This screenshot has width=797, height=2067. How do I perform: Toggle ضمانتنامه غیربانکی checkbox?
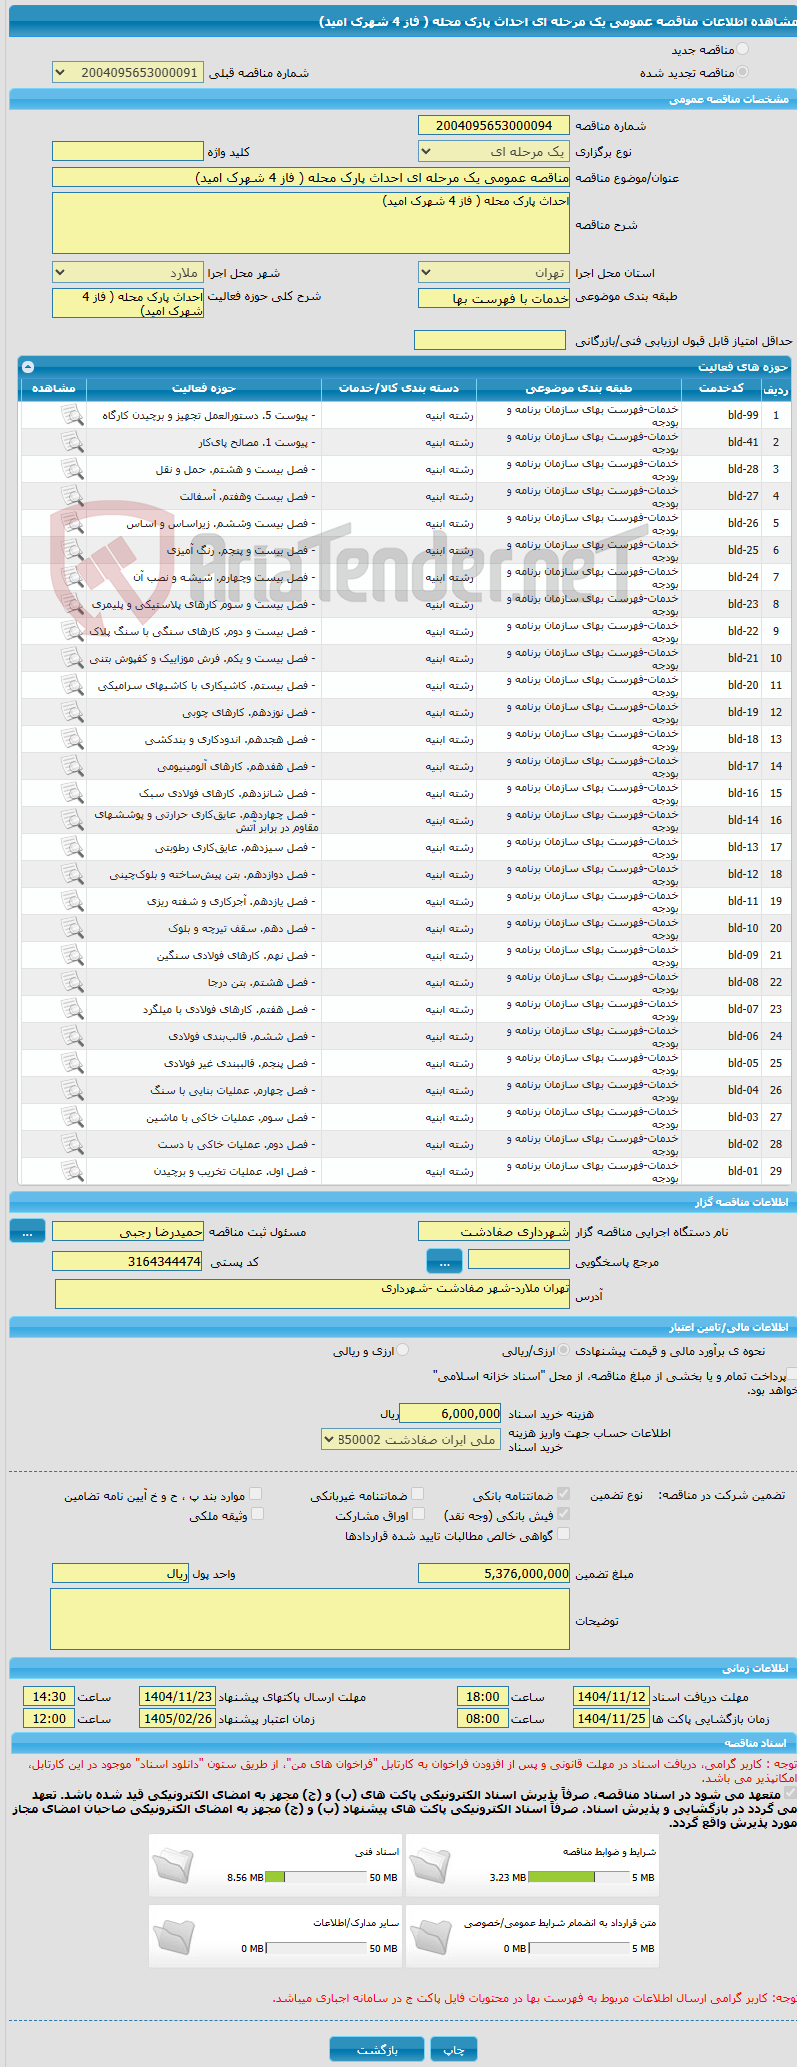click(x=418, y=1494)
